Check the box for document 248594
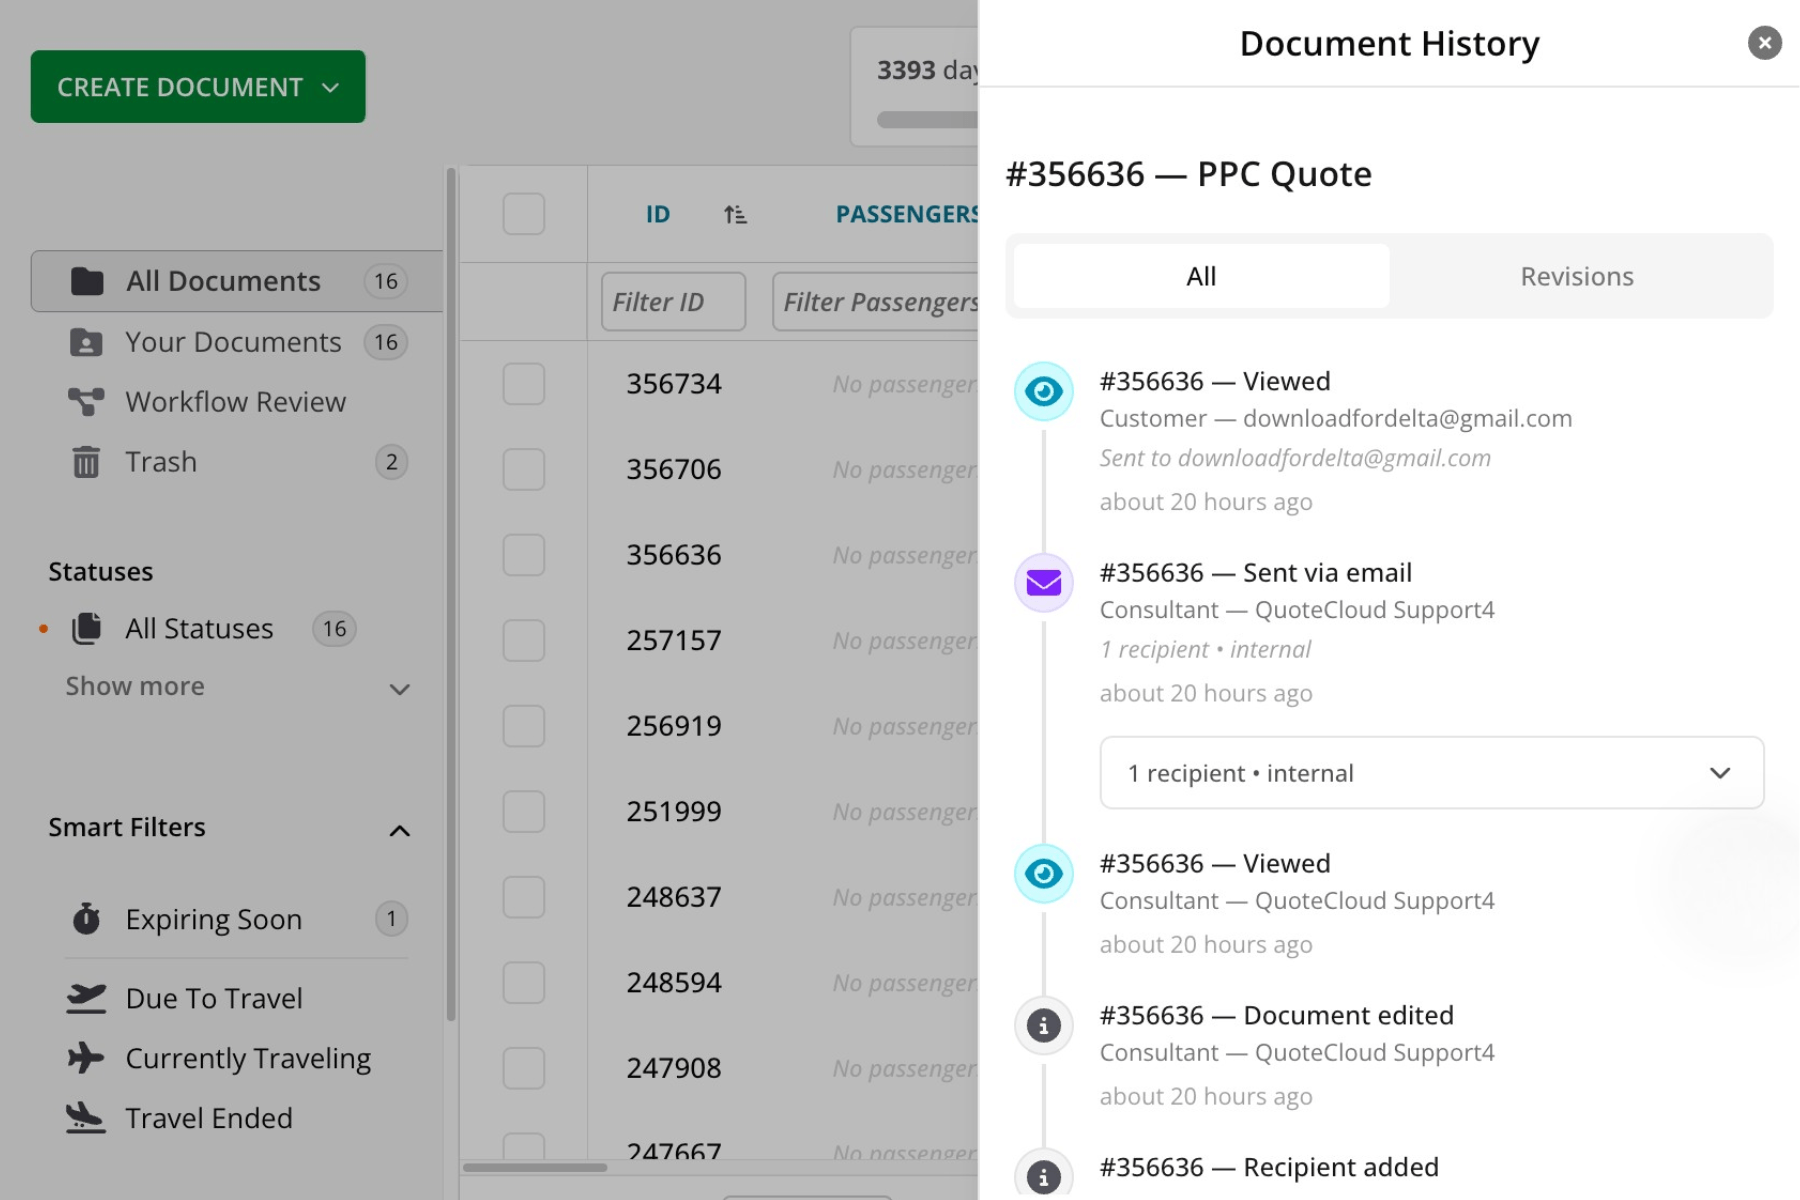This screenshot has height=1200, width=1800. [524, 982]
